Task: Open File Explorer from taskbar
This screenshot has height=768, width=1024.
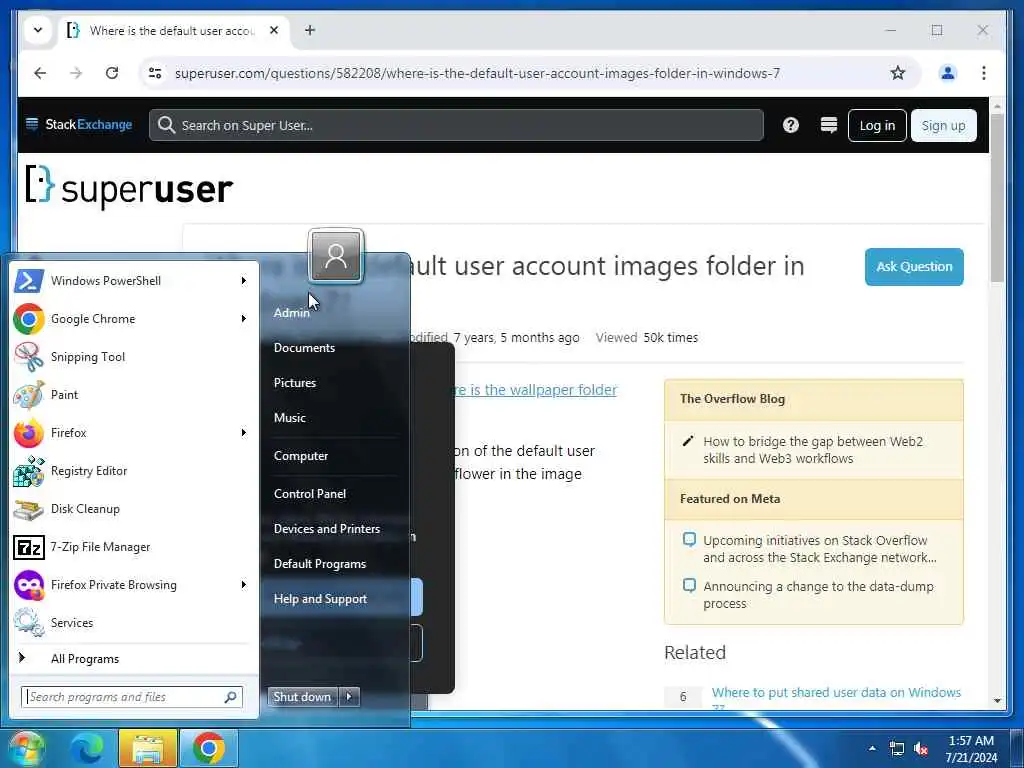Action: pos(148,748)
